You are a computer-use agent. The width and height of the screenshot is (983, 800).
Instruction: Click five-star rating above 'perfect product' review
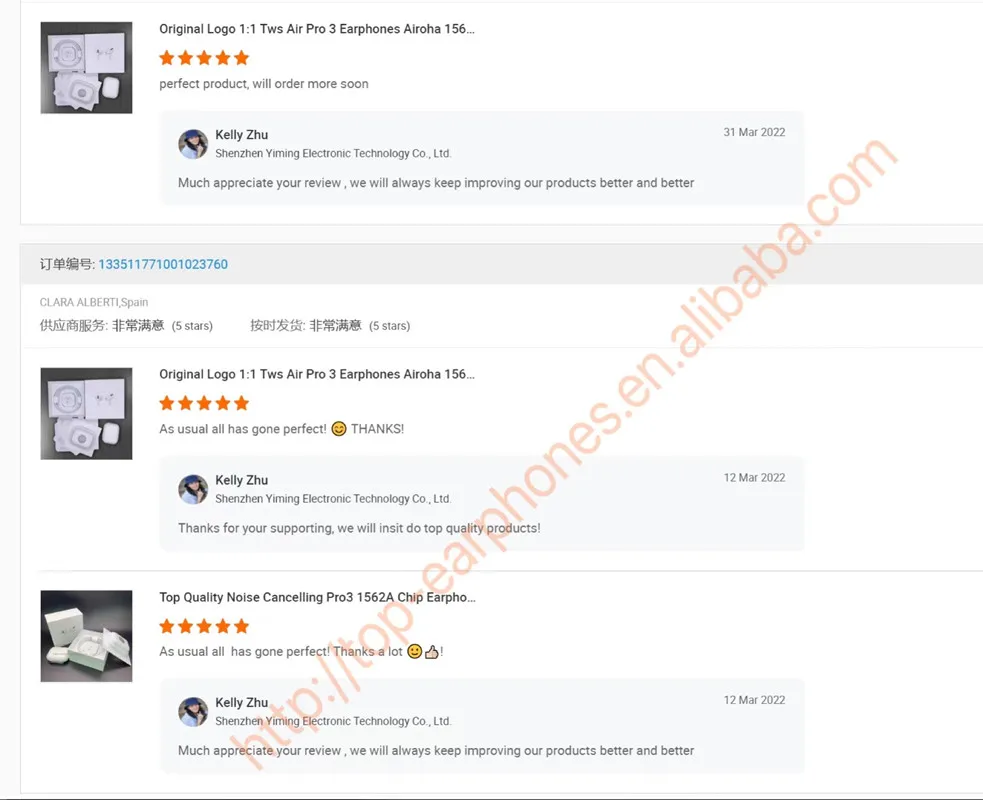tap(204, 58)
